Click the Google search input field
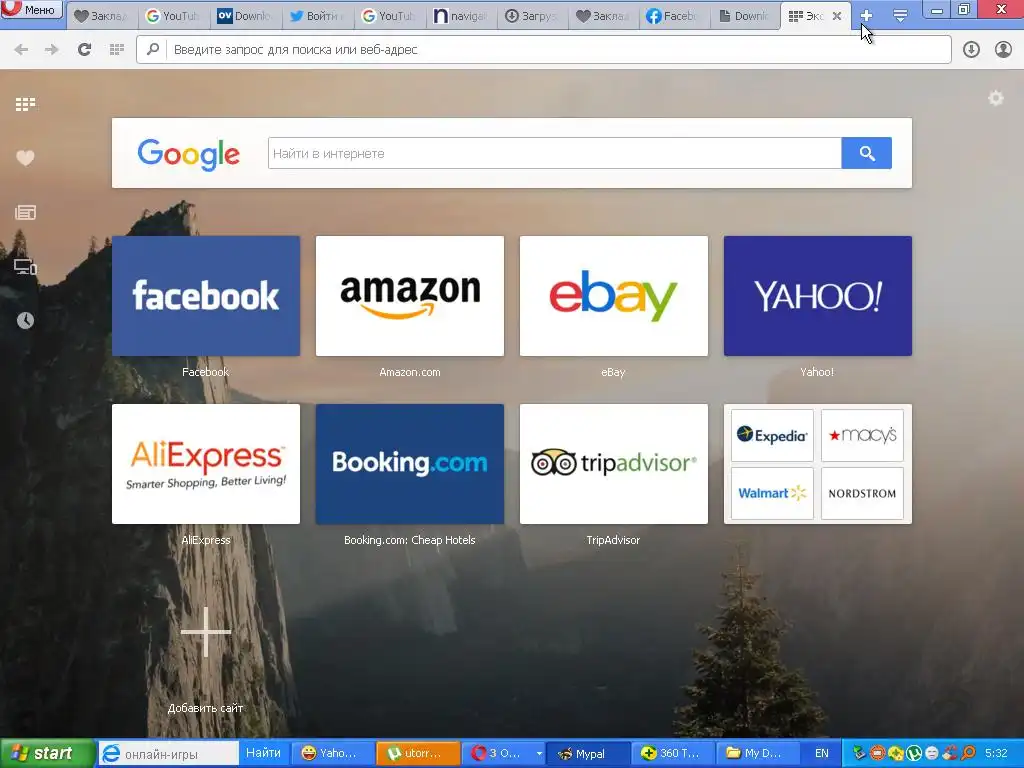Image resolution: width=1024 pixels, height=768 pixels. point(554,153)
